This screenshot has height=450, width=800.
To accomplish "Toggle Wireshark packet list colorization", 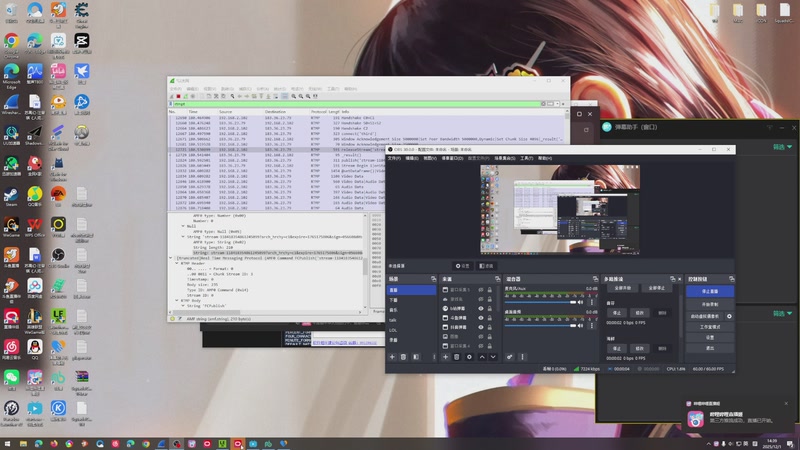I will coord(284,96).
